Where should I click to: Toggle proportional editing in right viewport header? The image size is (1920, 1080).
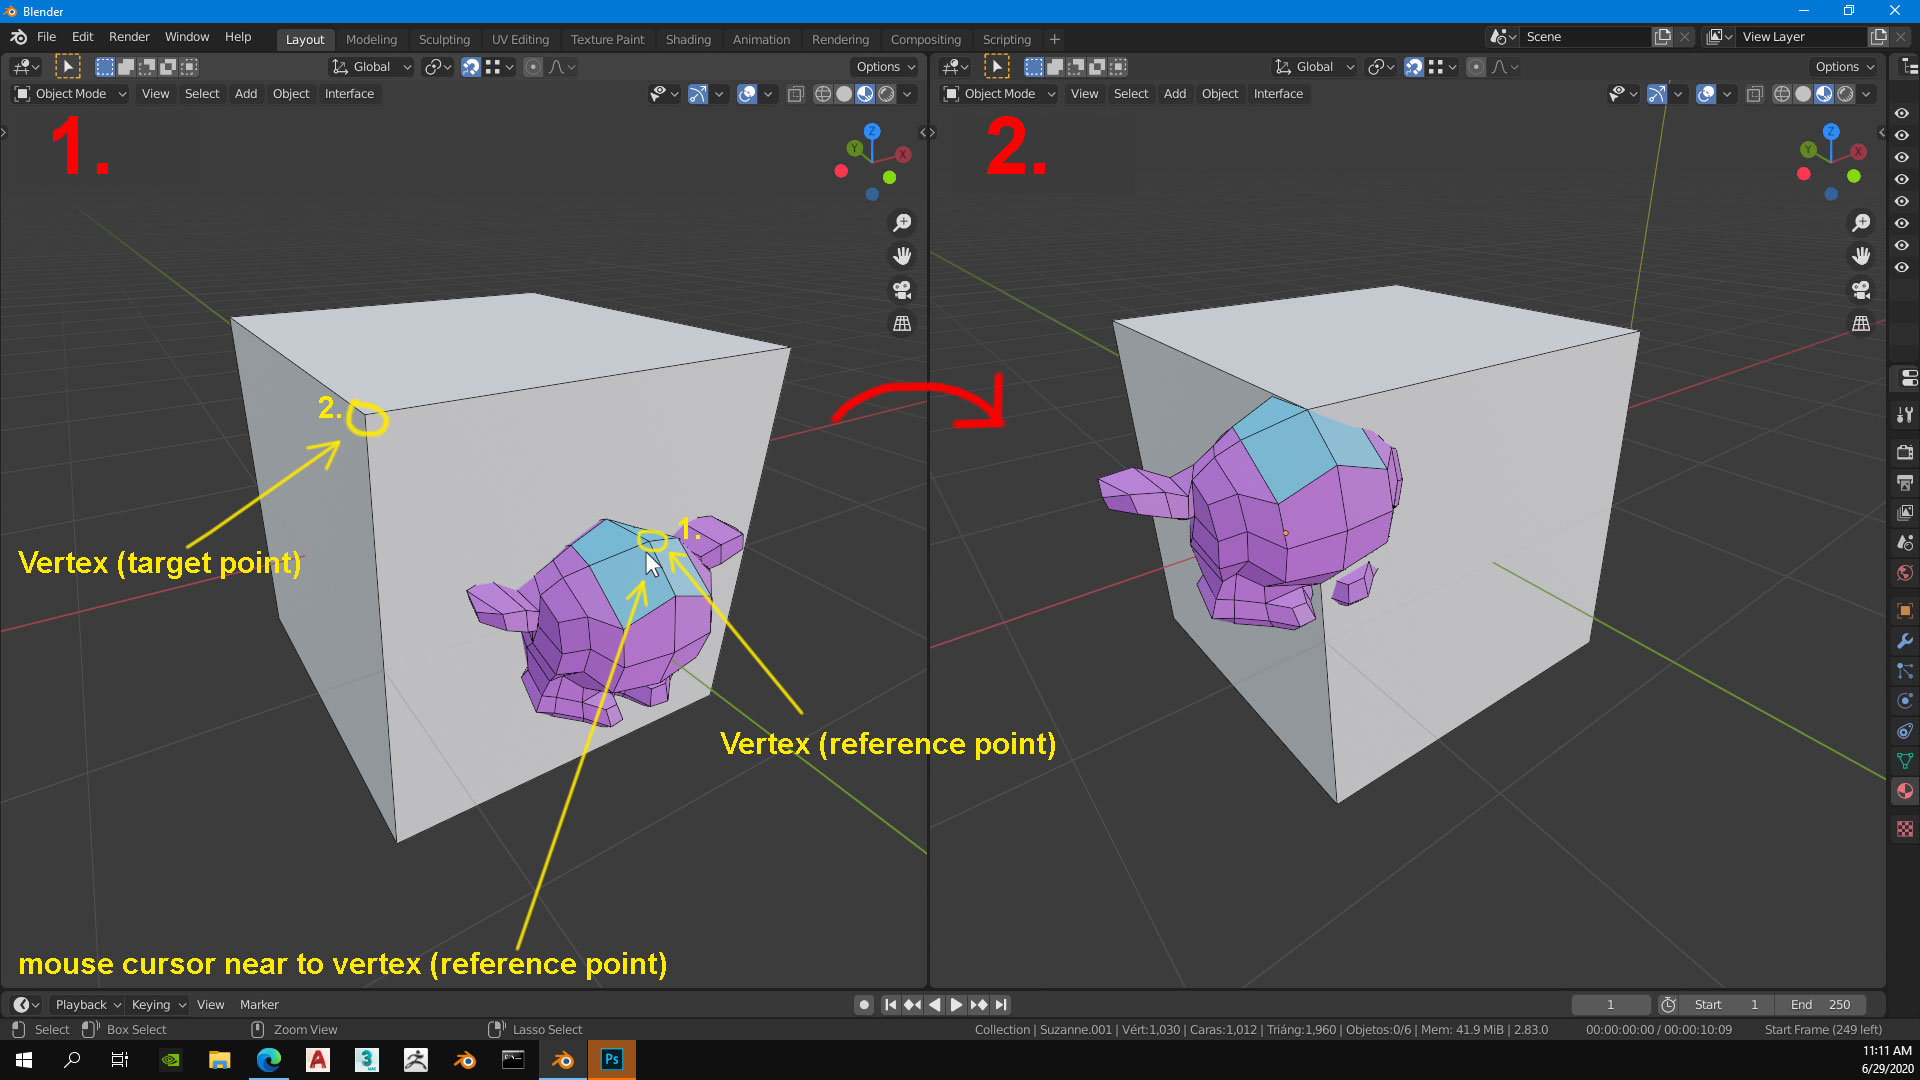click(1476, 67)
